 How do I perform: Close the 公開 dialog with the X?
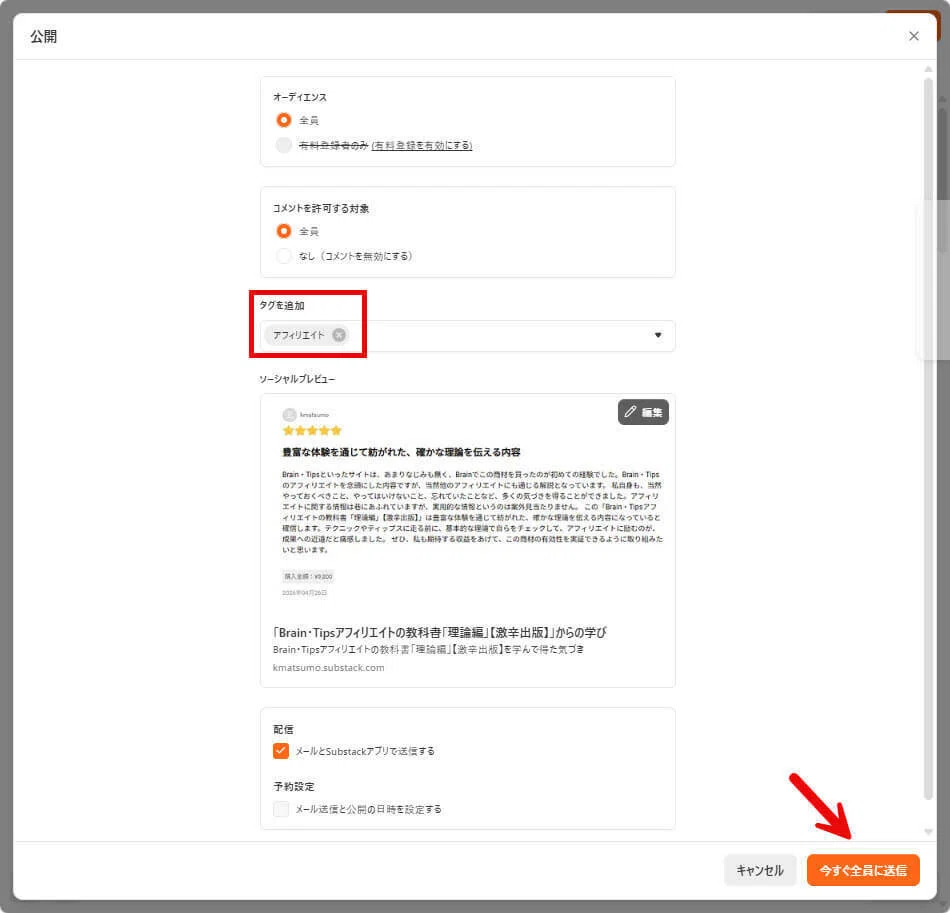pos(913,36)
